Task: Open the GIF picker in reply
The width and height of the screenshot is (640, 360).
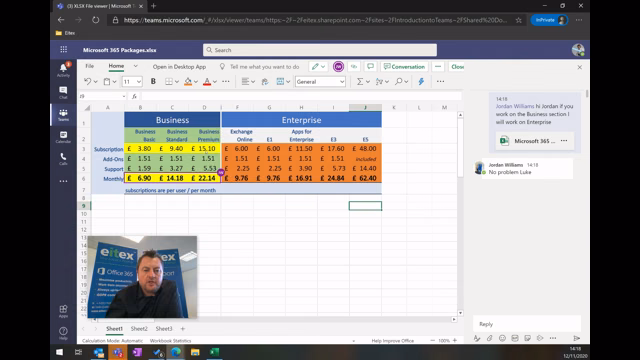Action: click(515, 338)
